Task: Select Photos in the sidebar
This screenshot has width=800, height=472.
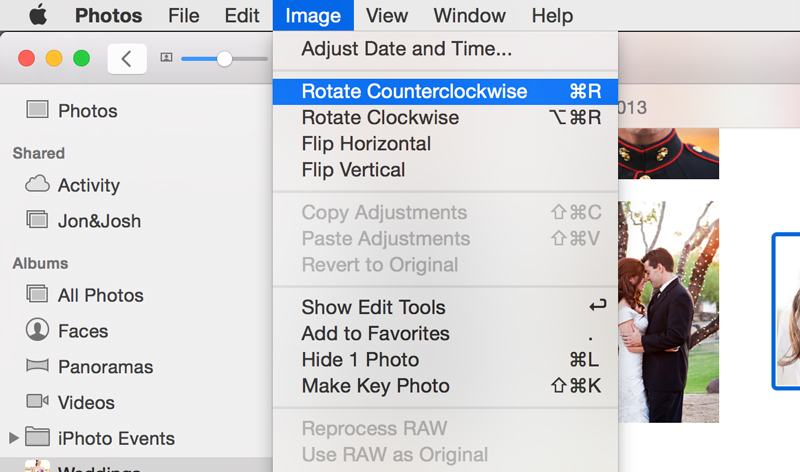Action: pyautogui.click(x=88, y=111)
